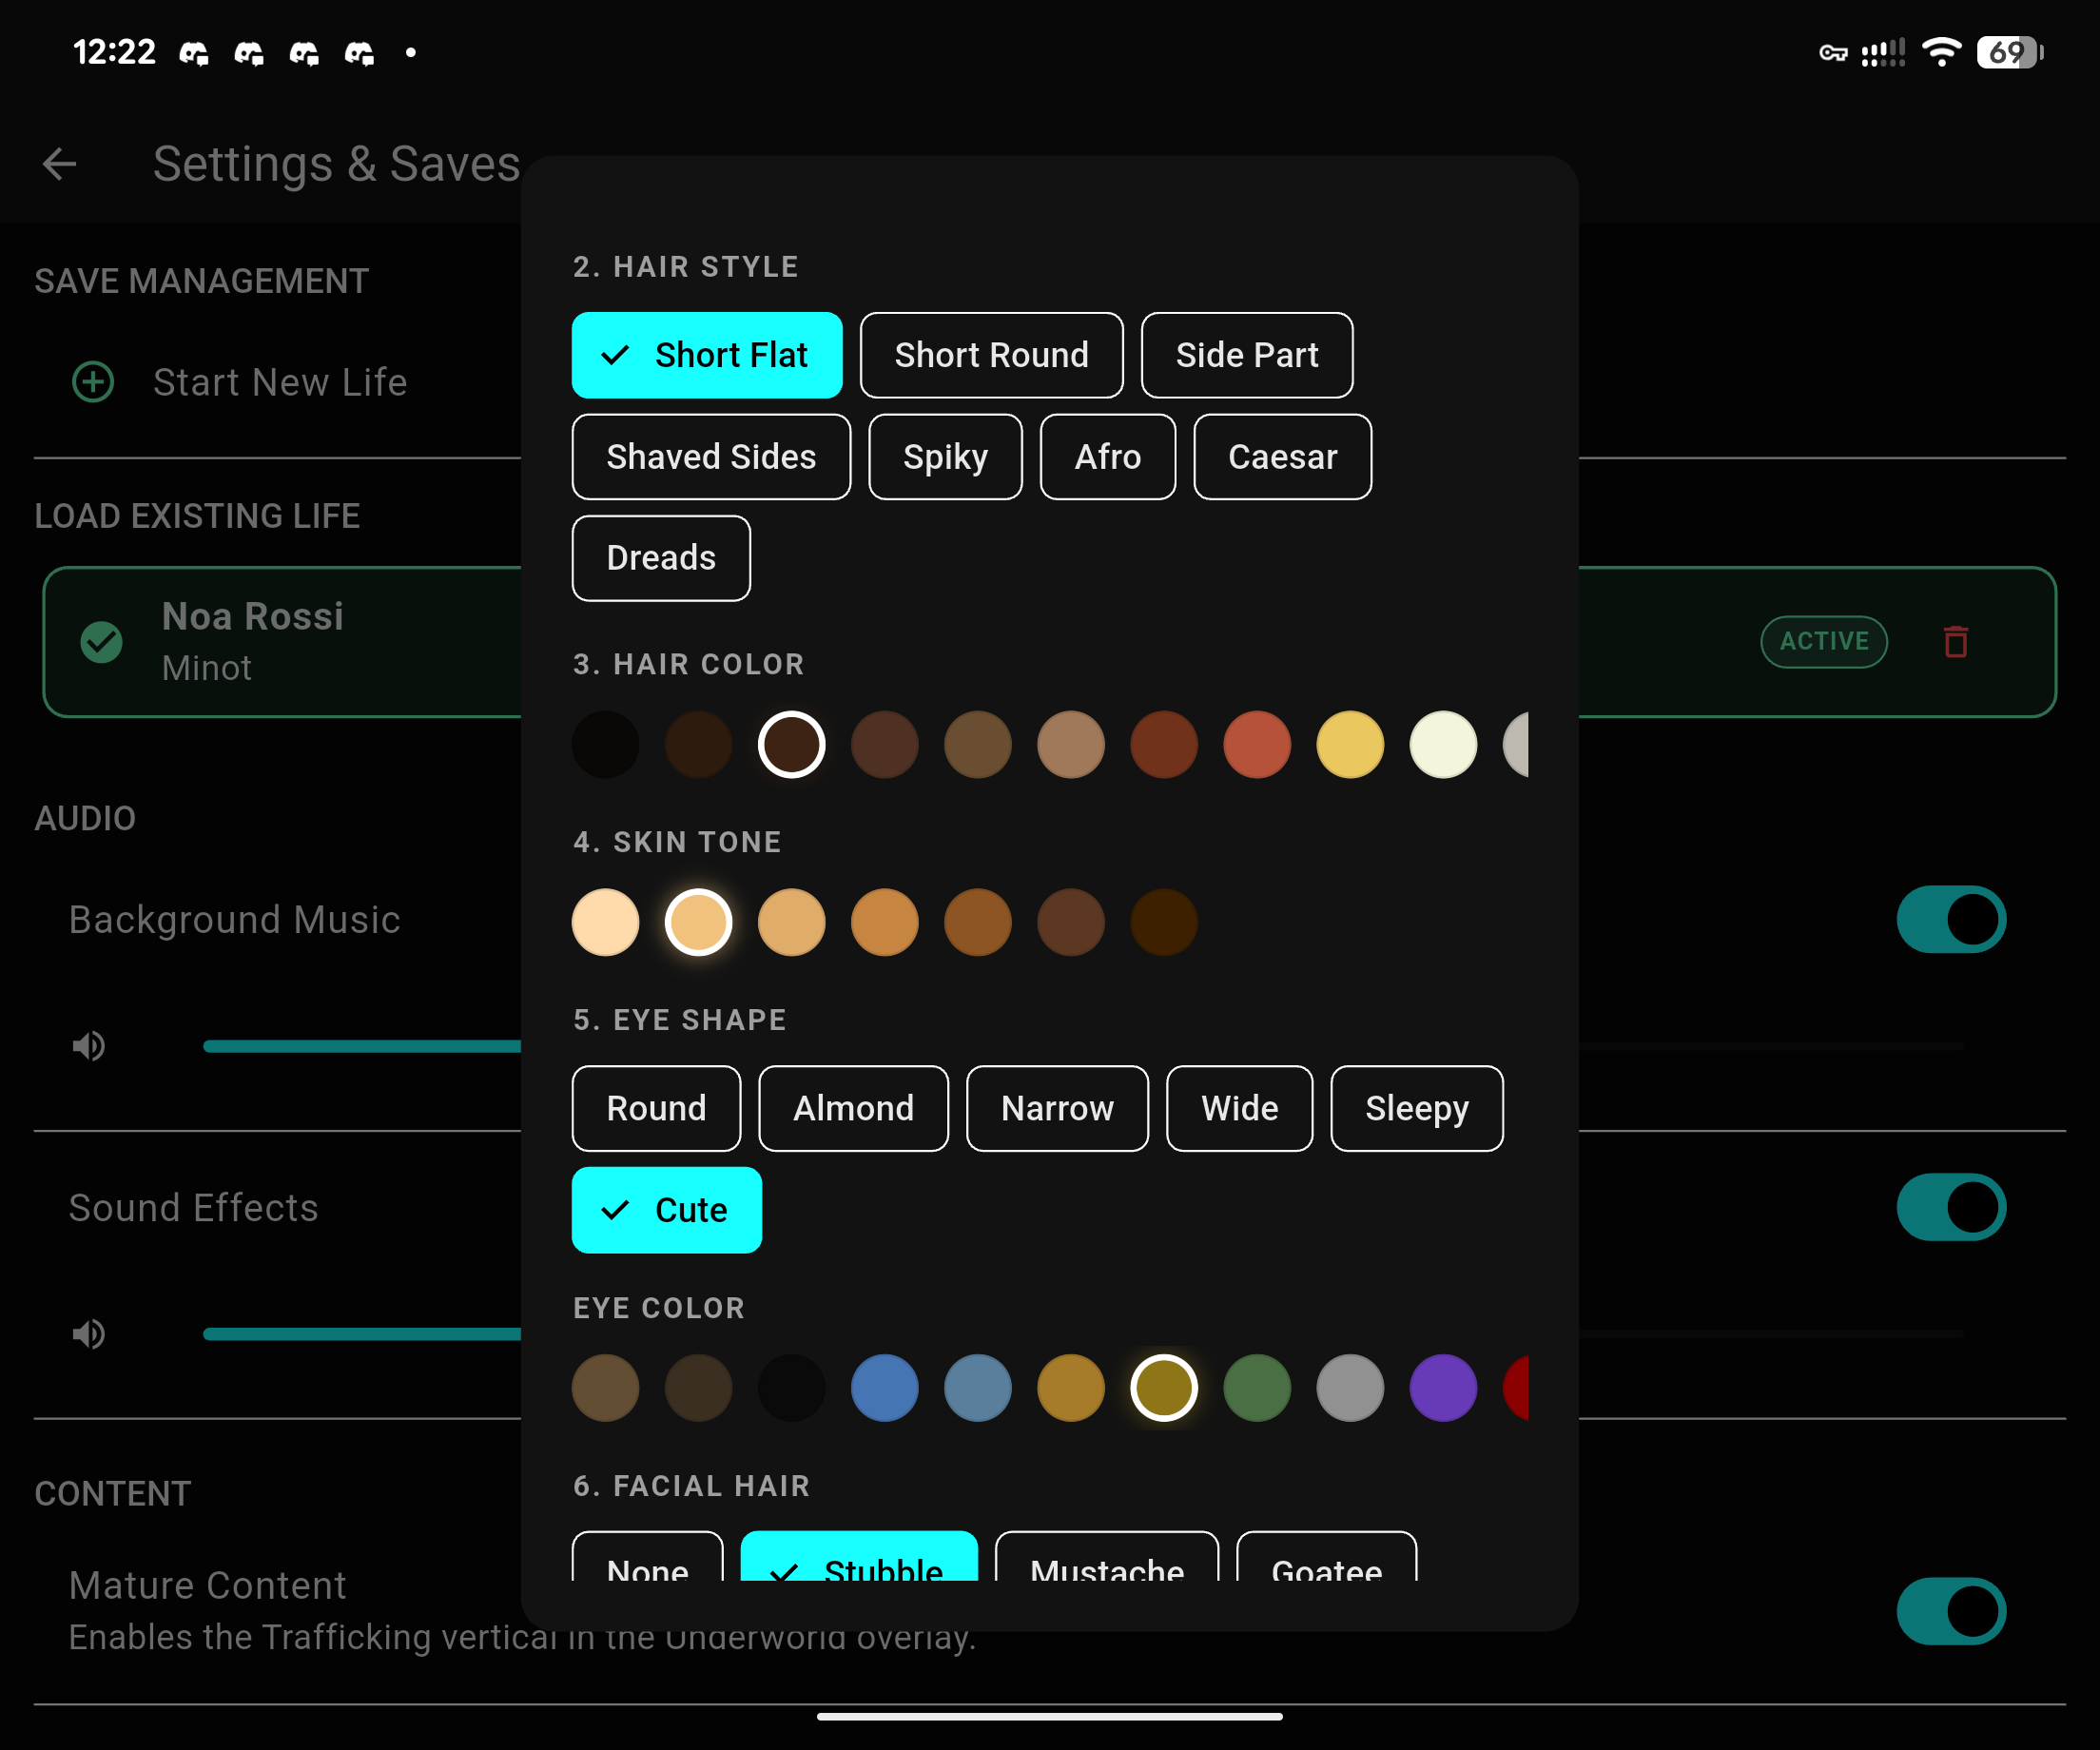Image resolution: width=2100 pixels, height=1750 pixels.
Task: Click the Background Music volume speaker icon
Action: tap(89, 1046)
